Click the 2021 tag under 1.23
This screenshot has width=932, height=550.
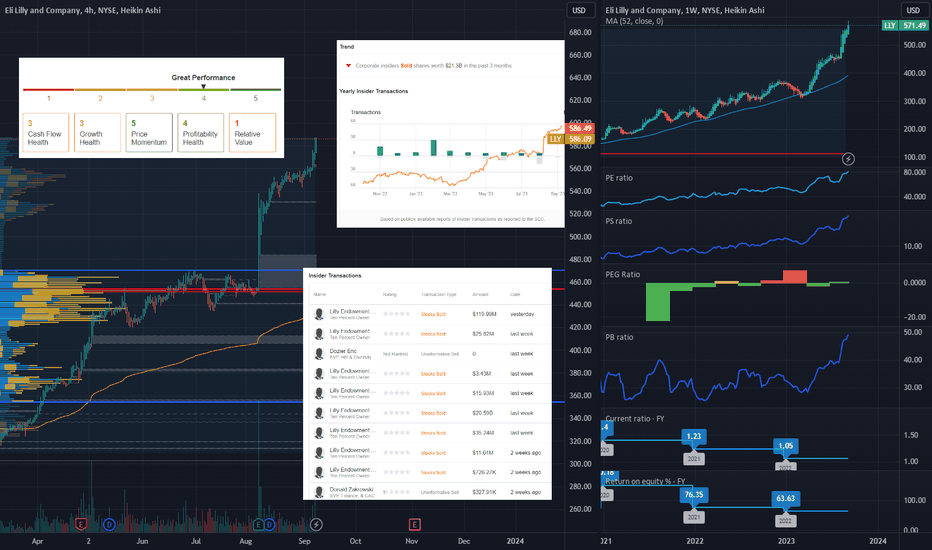[x=694, y=459]
